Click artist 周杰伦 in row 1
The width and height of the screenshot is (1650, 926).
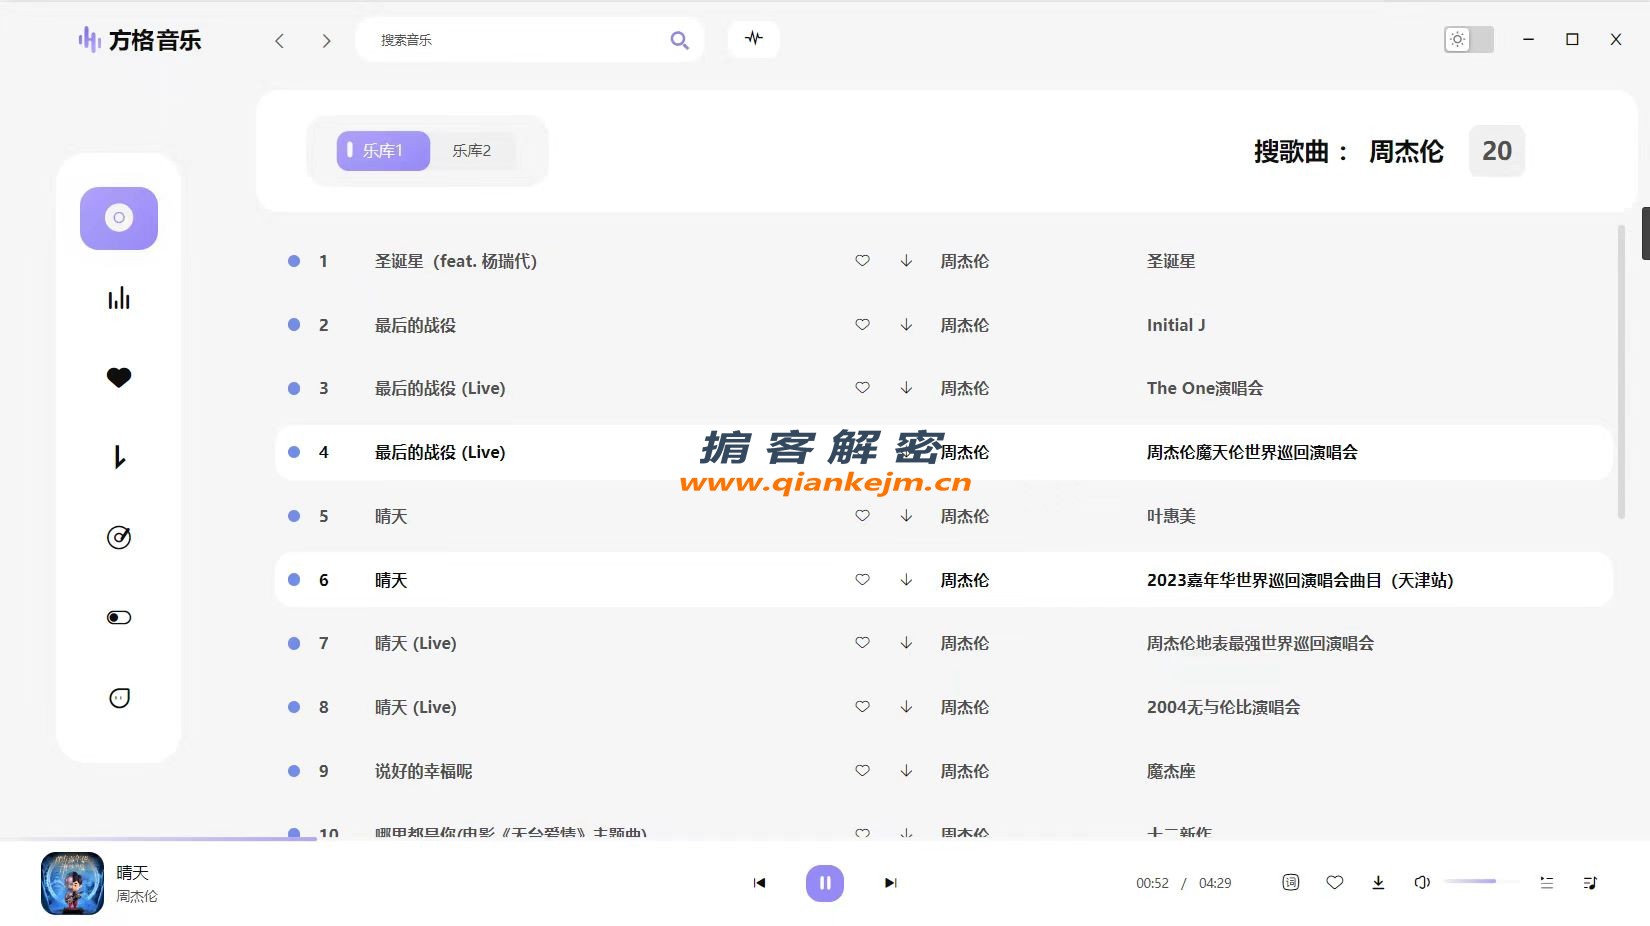coord(964,261)
